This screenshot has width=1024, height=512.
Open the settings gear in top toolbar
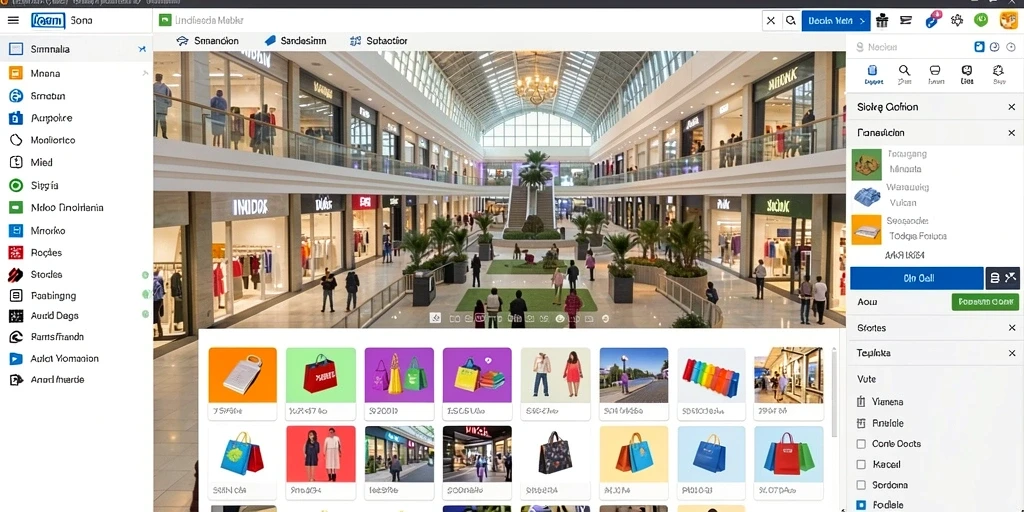(x=957, y=20)
